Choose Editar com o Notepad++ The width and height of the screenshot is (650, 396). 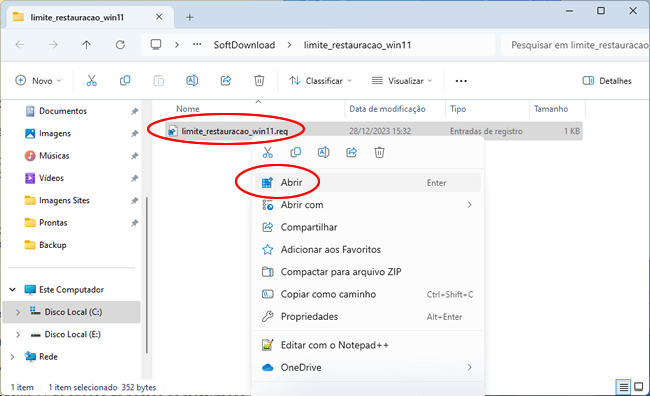368,345
